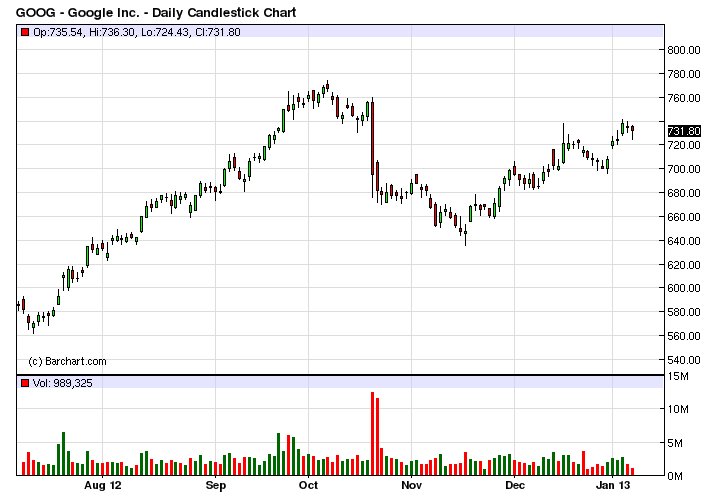
Task: Click the Jan 13 date label
Action: (613, 485)
